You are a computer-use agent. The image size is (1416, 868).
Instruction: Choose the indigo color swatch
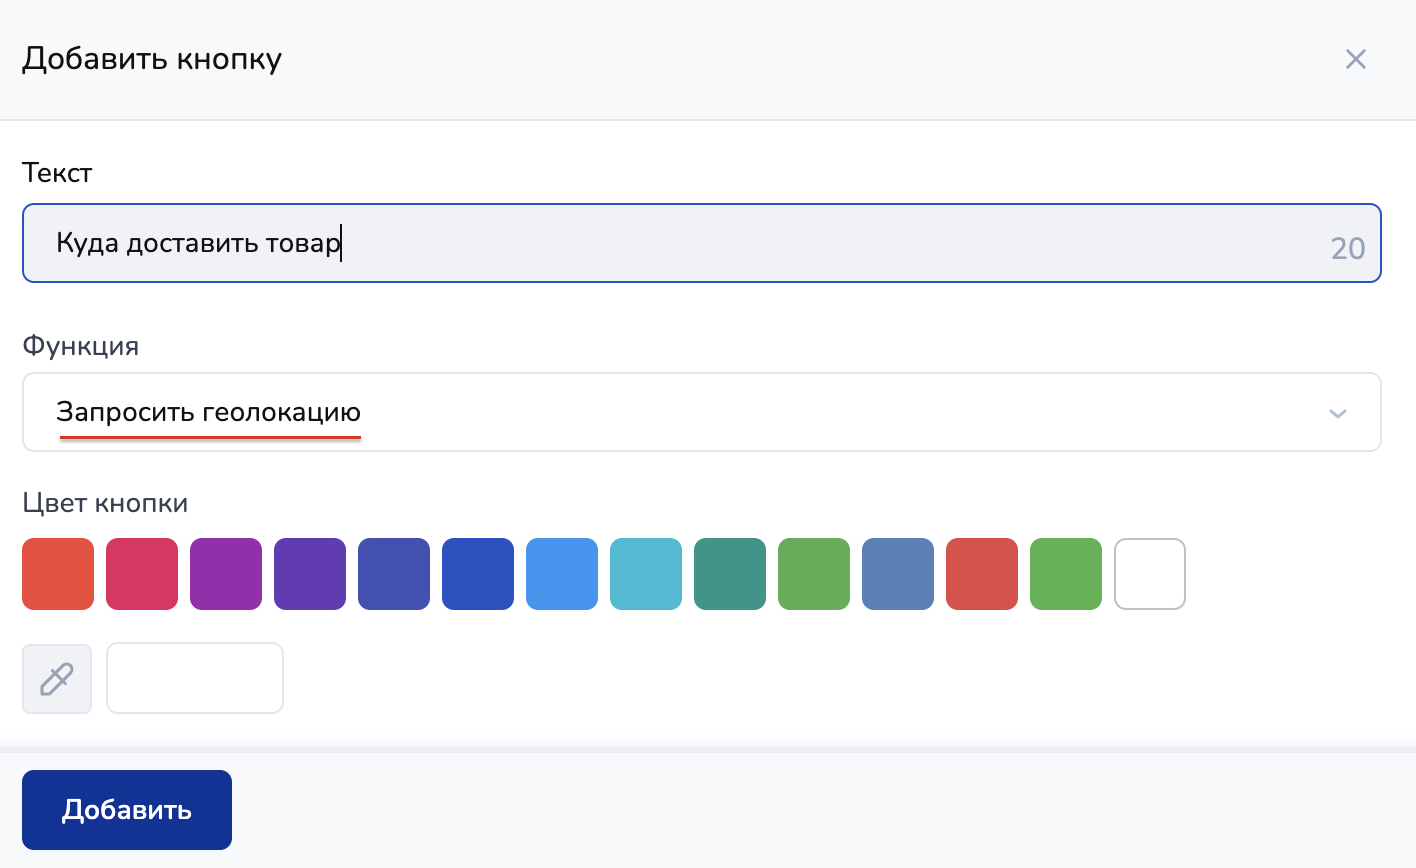[x=394, y=574]
